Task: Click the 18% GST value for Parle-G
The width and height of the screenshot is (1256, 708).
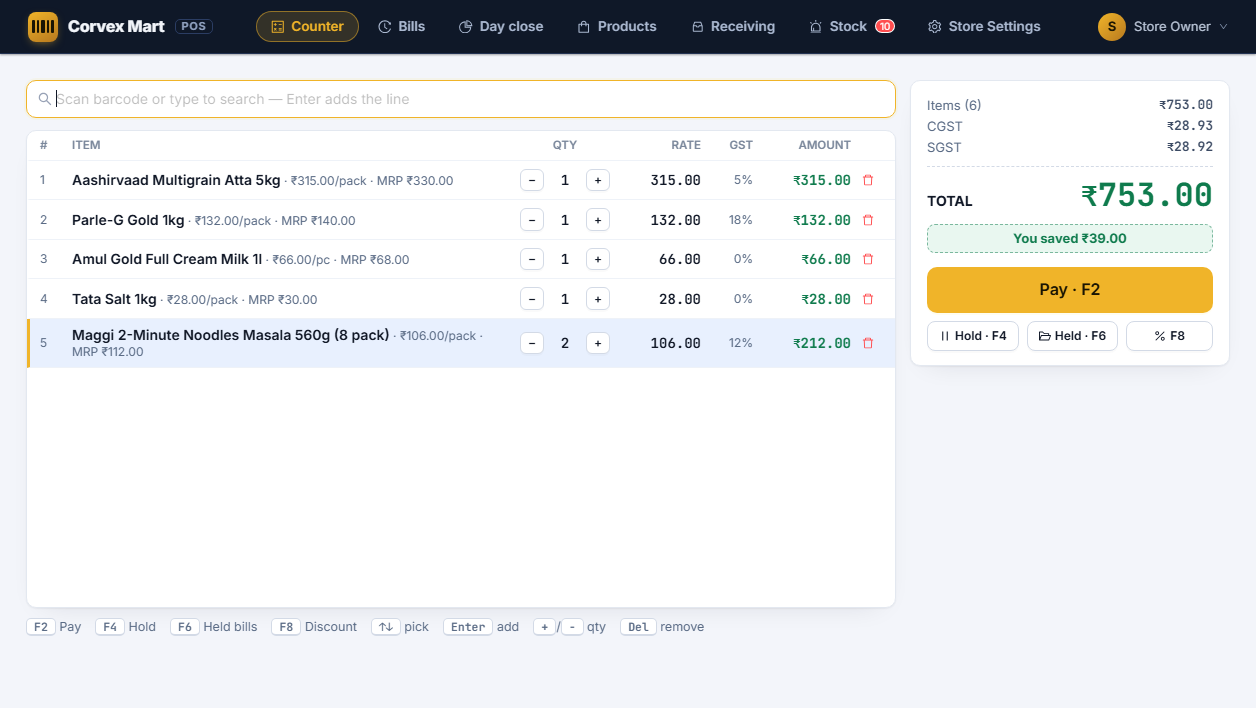Action: click(740, 220)
